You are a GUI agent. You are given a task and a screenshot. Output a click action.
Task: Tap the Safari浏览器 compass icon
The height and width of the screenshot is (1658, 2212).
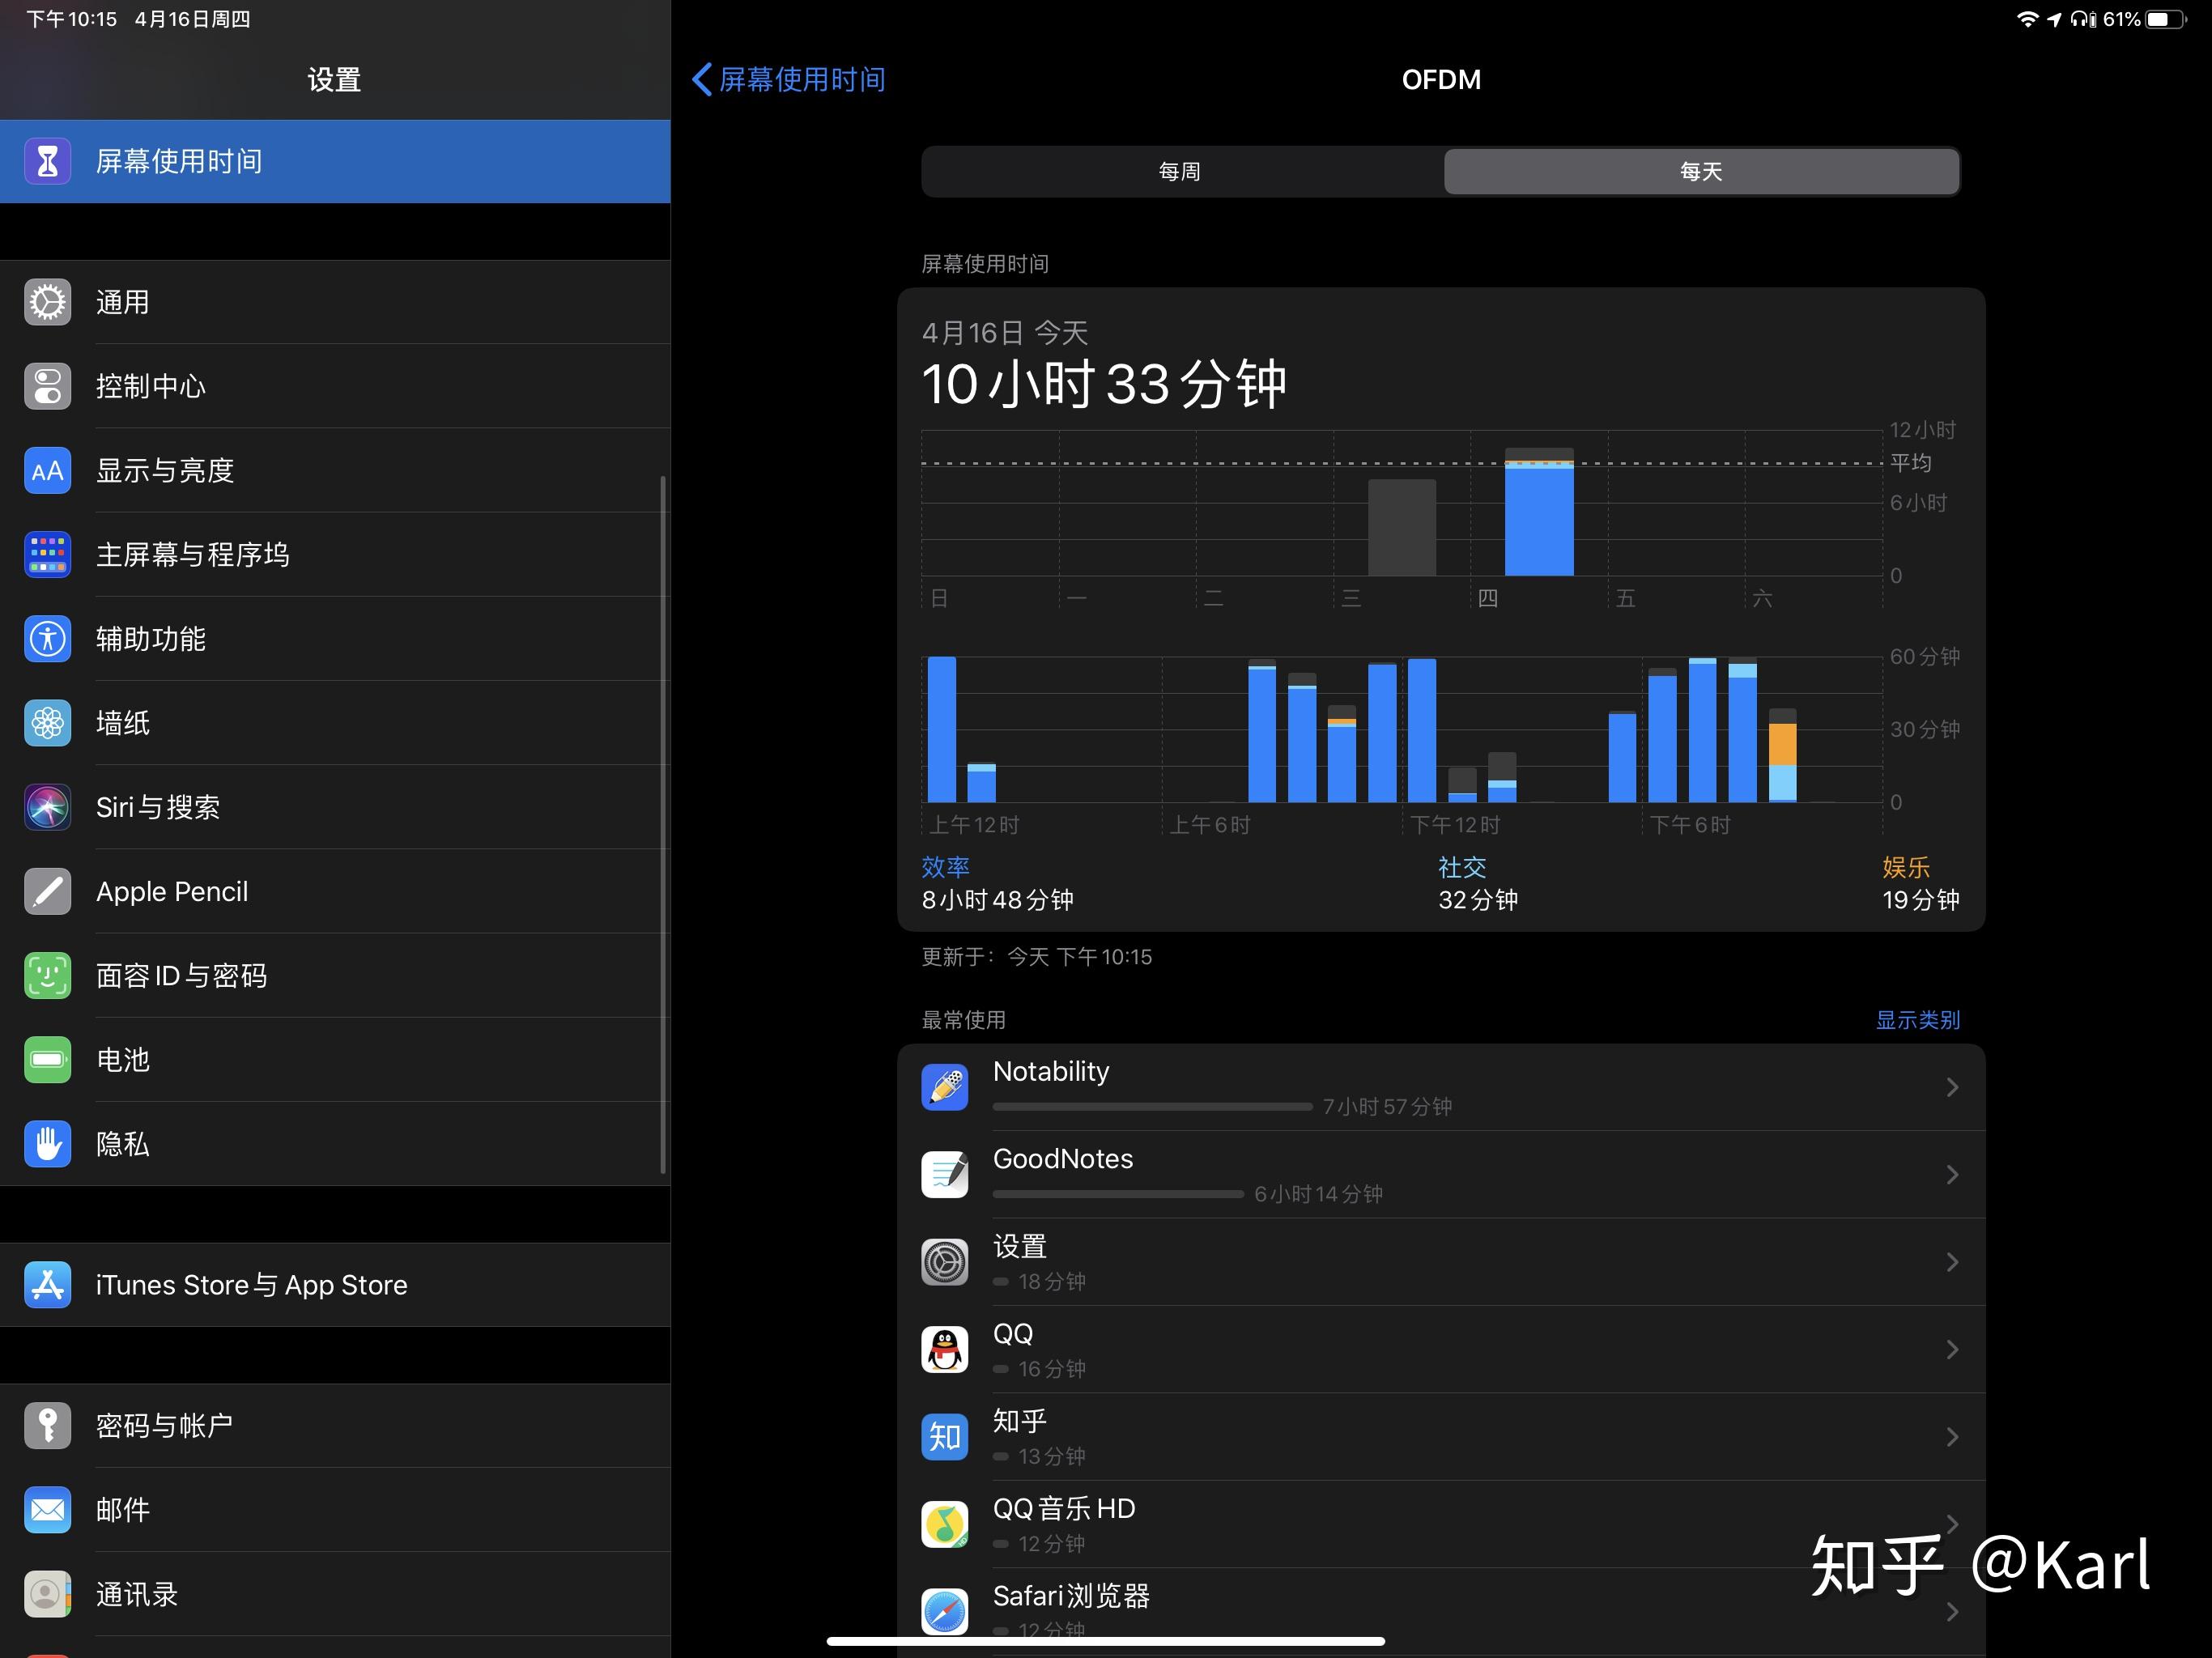coord(944,1611)
